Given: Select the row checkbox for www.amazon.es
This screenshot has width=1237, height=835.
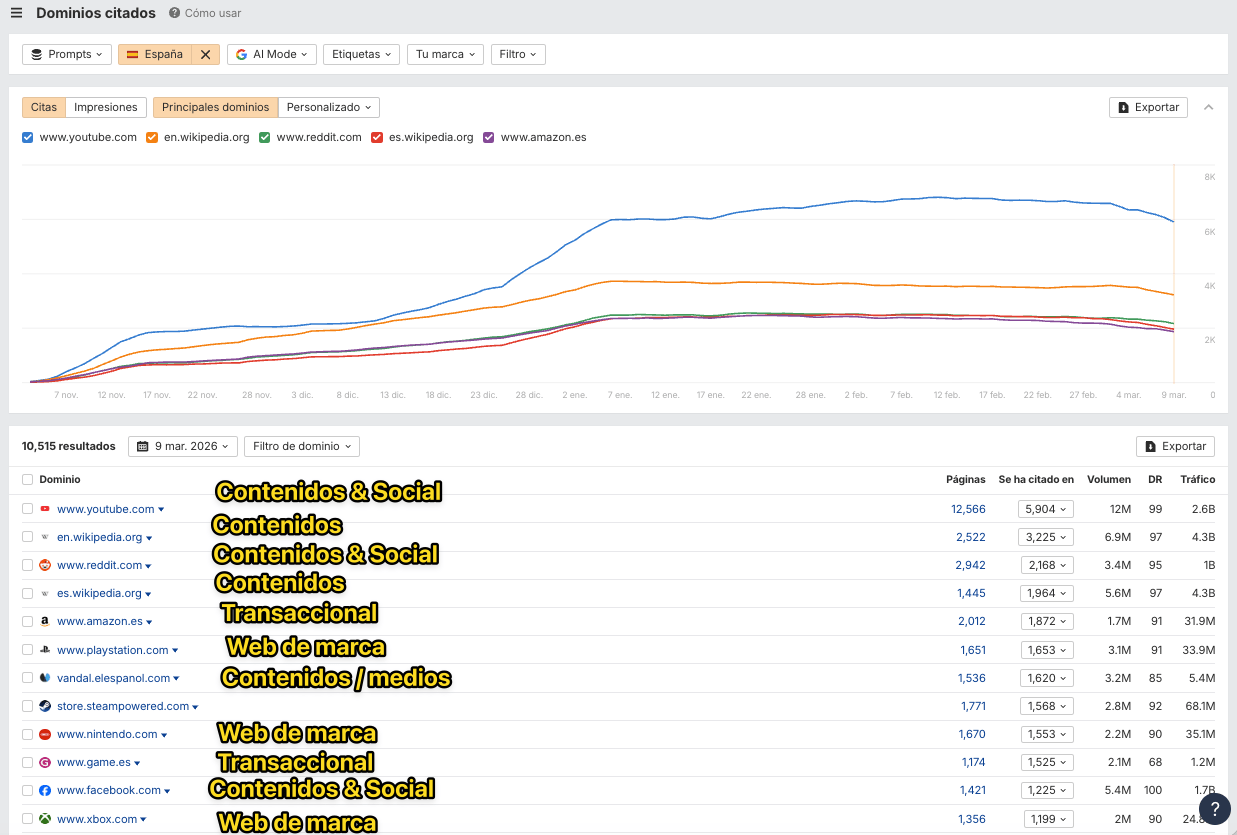Looking at the screenshot, I should coord(27,621).
